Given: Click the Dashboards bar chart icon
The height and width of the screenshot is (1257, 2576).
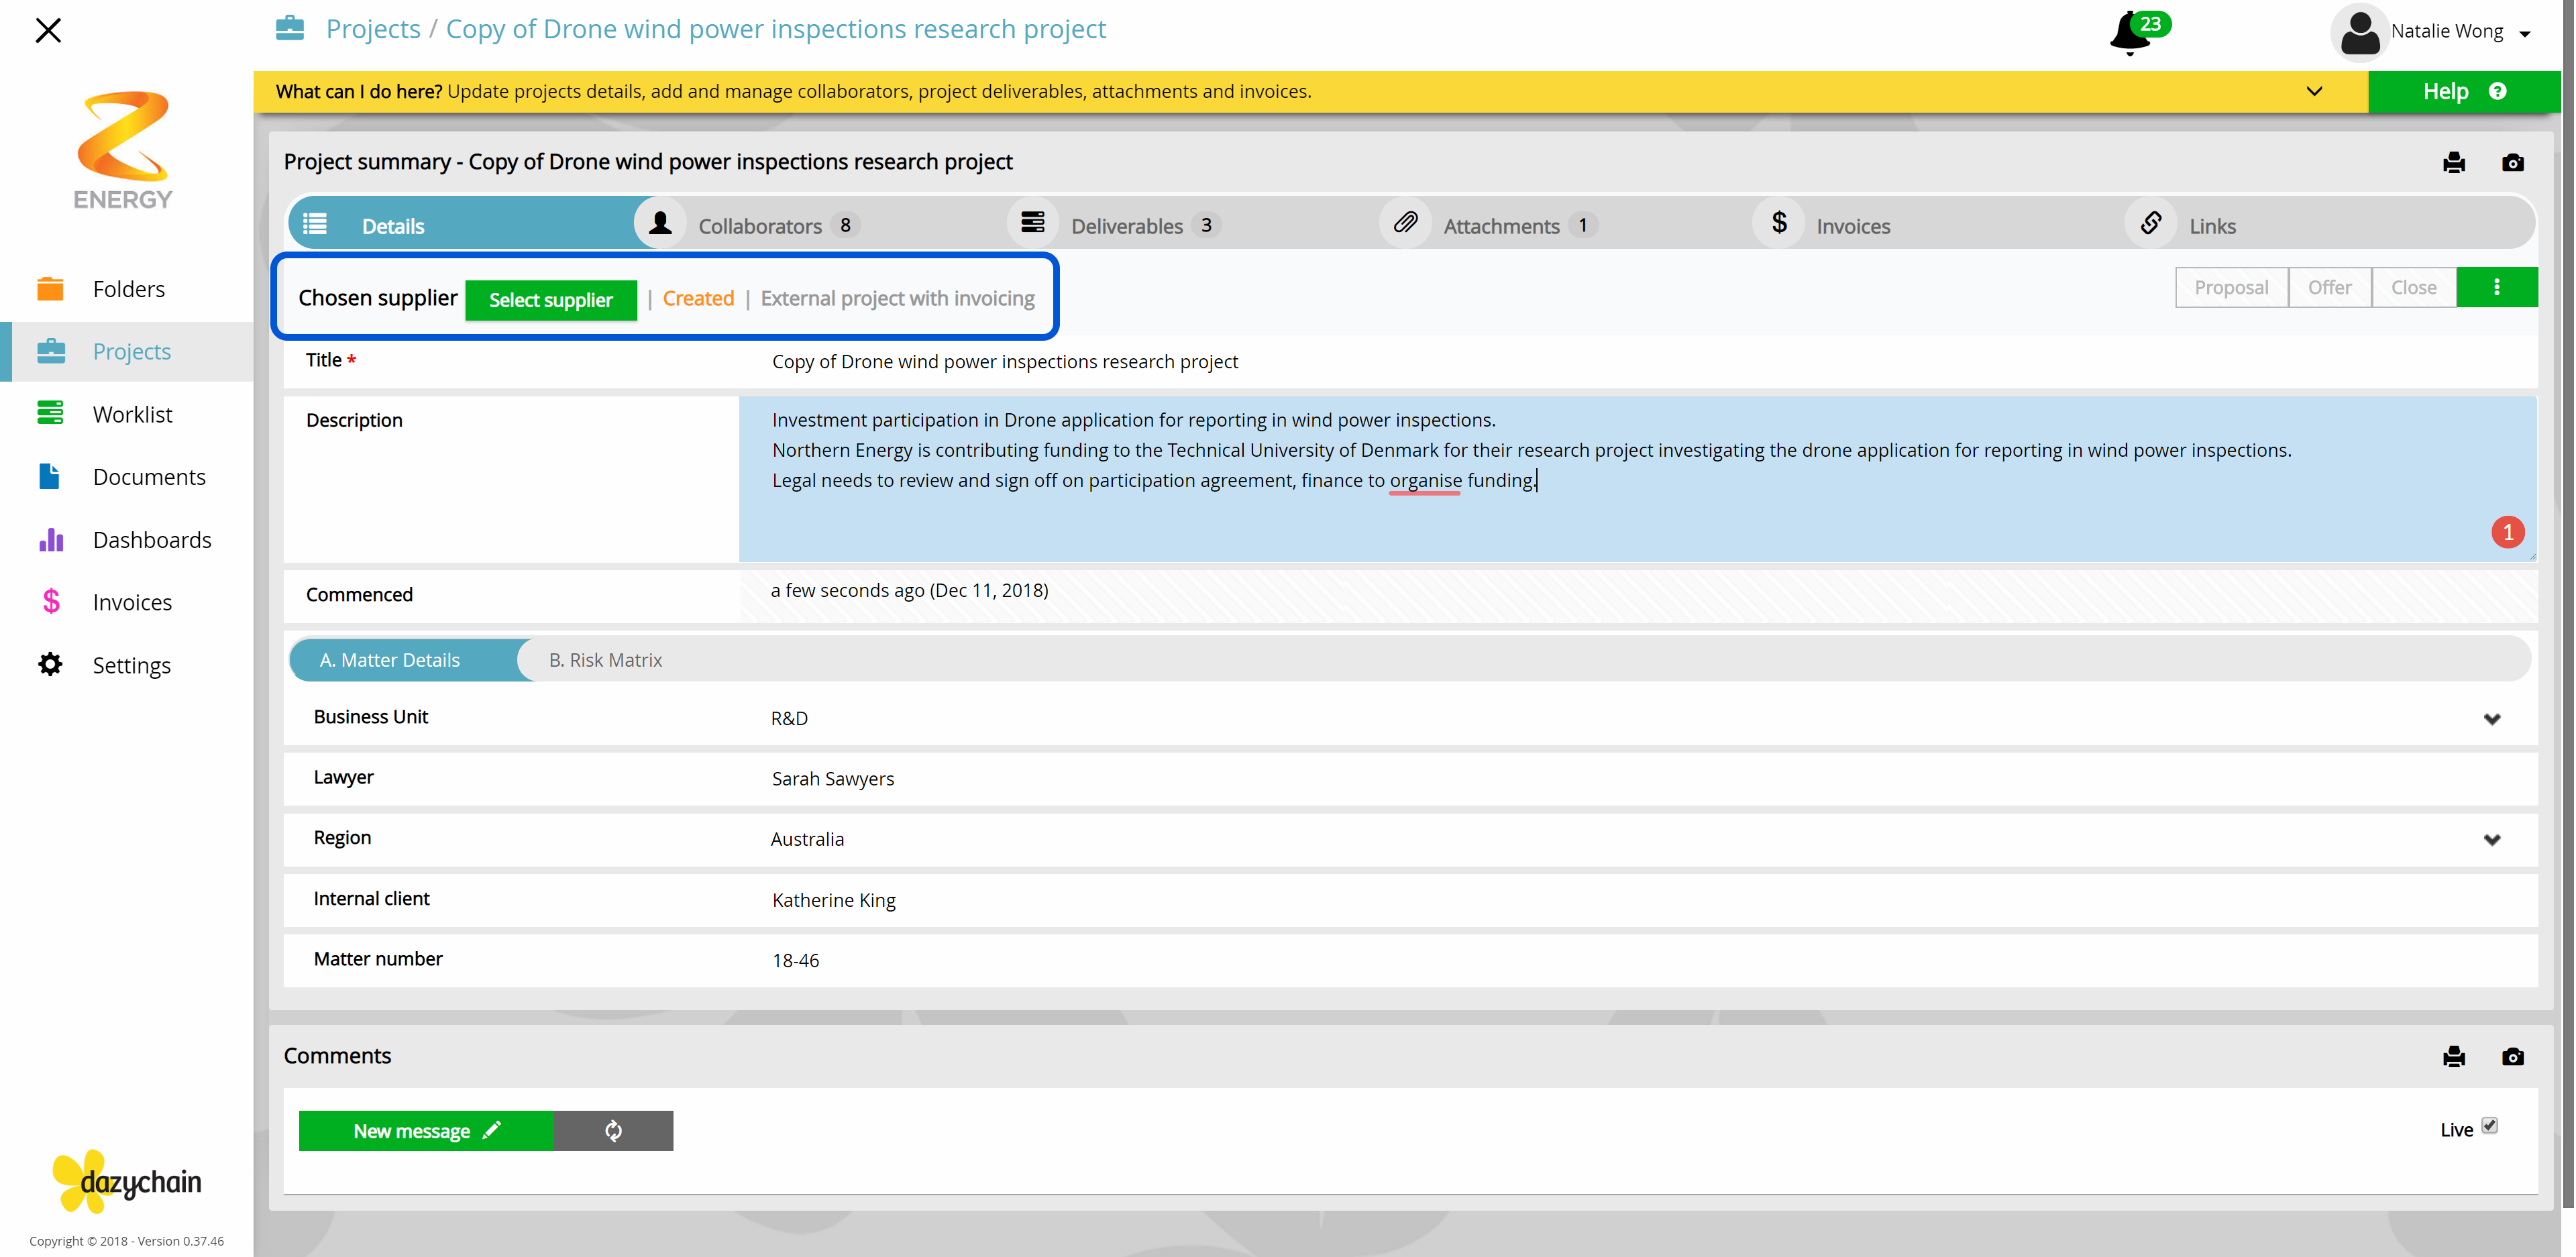Looking at the screenshot, I should [51, 540].
